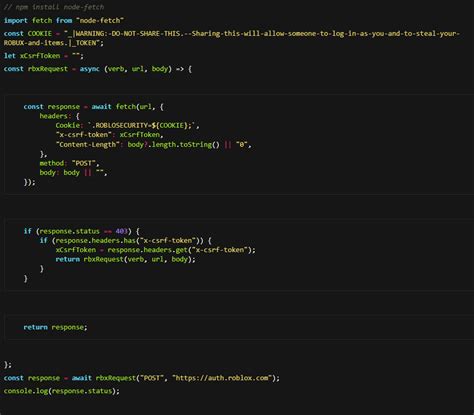Click the body: body line
This screenshot has height=415, width=474.
pos(73,173)
